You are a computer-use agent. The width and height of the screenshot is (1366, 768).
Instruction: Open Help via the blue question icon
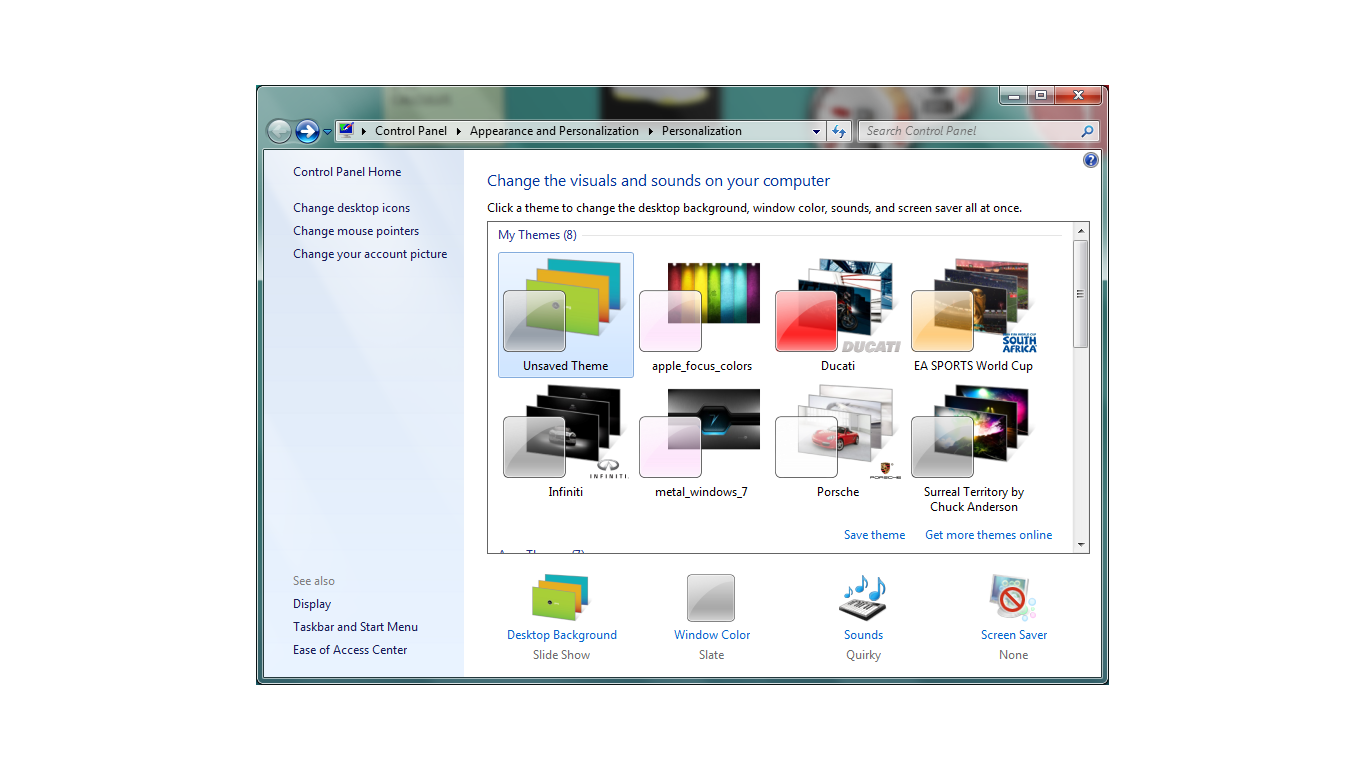[1091, 160]
